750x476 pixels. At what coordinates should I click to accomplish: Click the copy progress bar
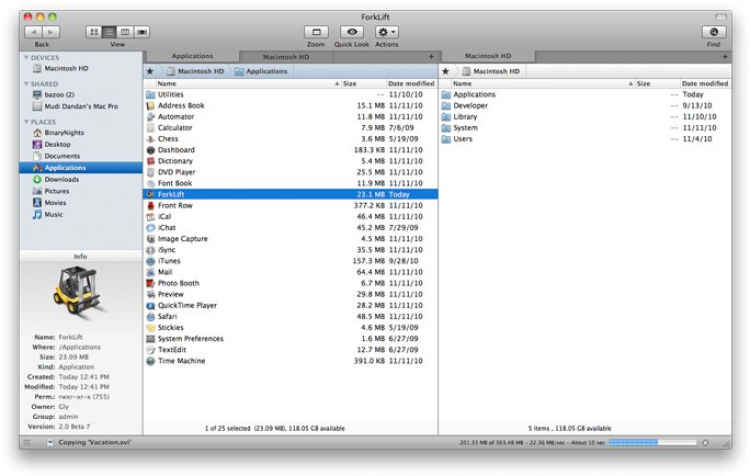(x=652, y=443)
